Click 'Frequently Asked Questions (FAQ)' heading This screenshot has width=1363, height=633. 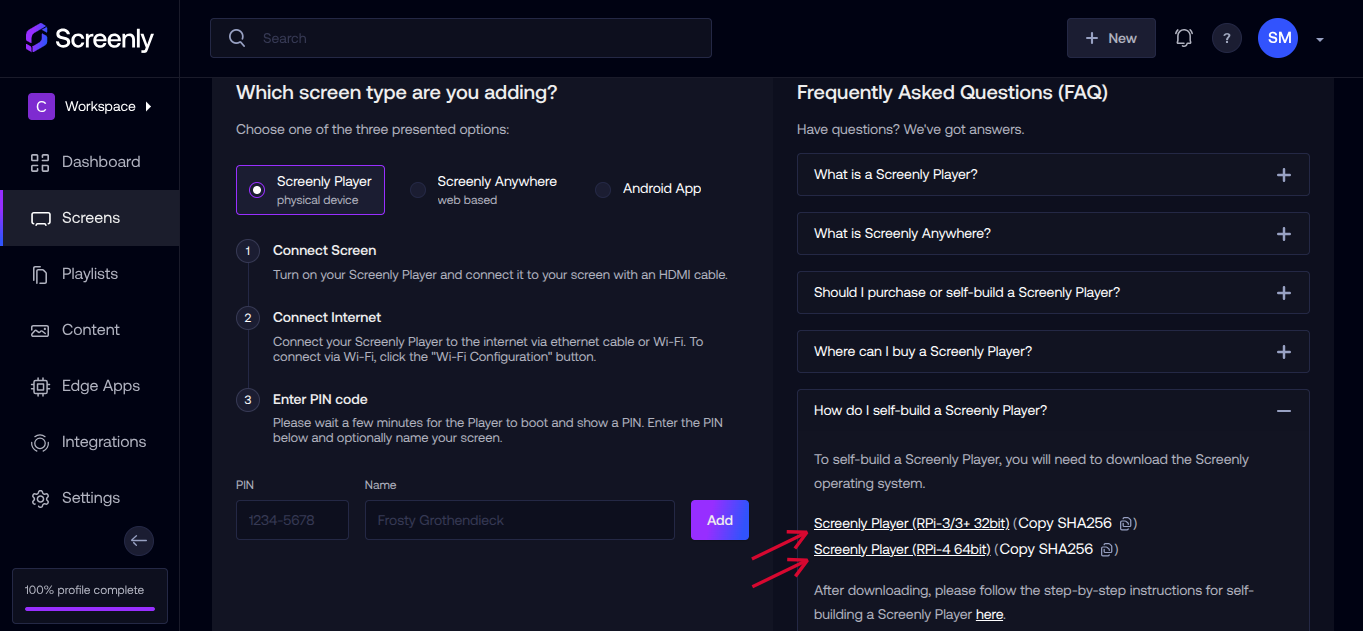952,93
